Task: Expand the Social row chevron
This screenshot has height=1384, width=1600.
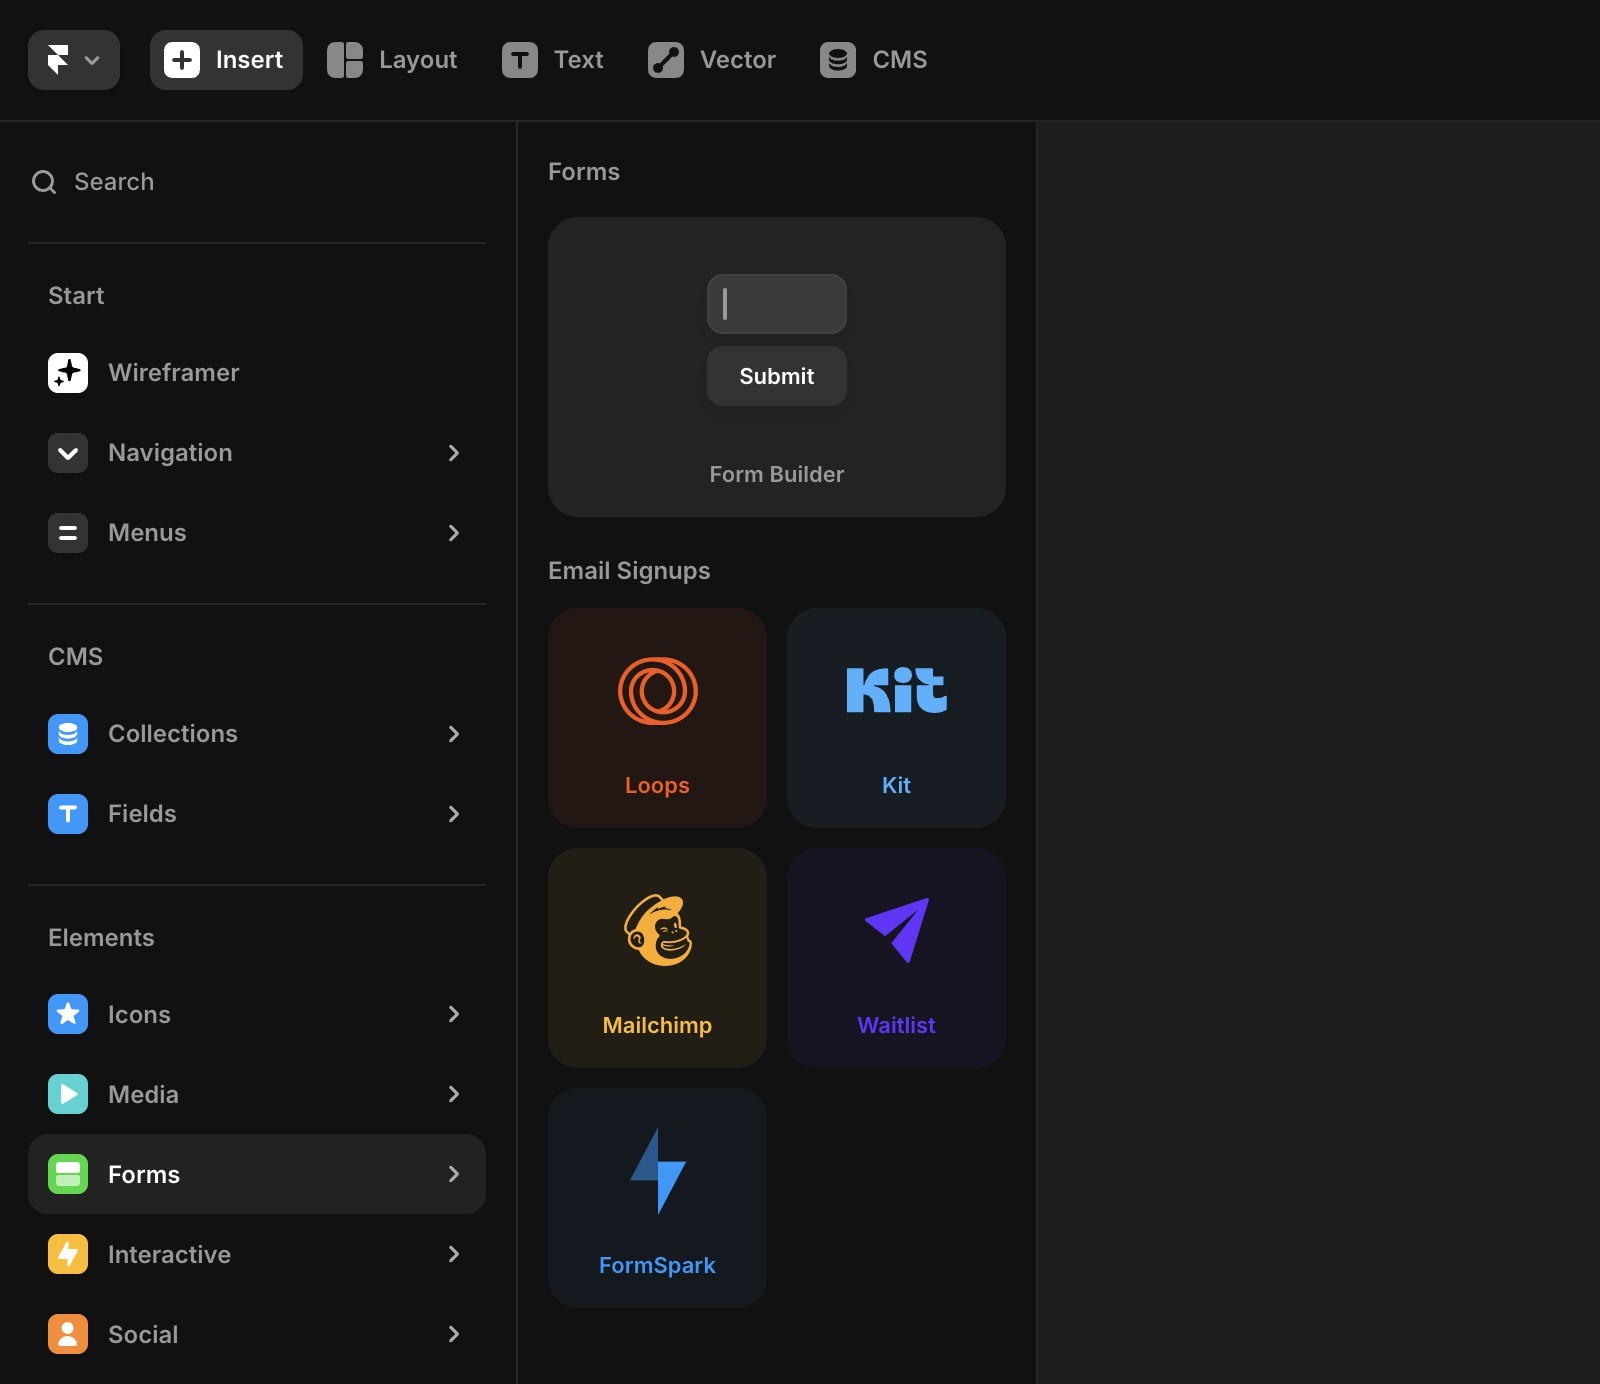Action: [x=454, y=1334]
